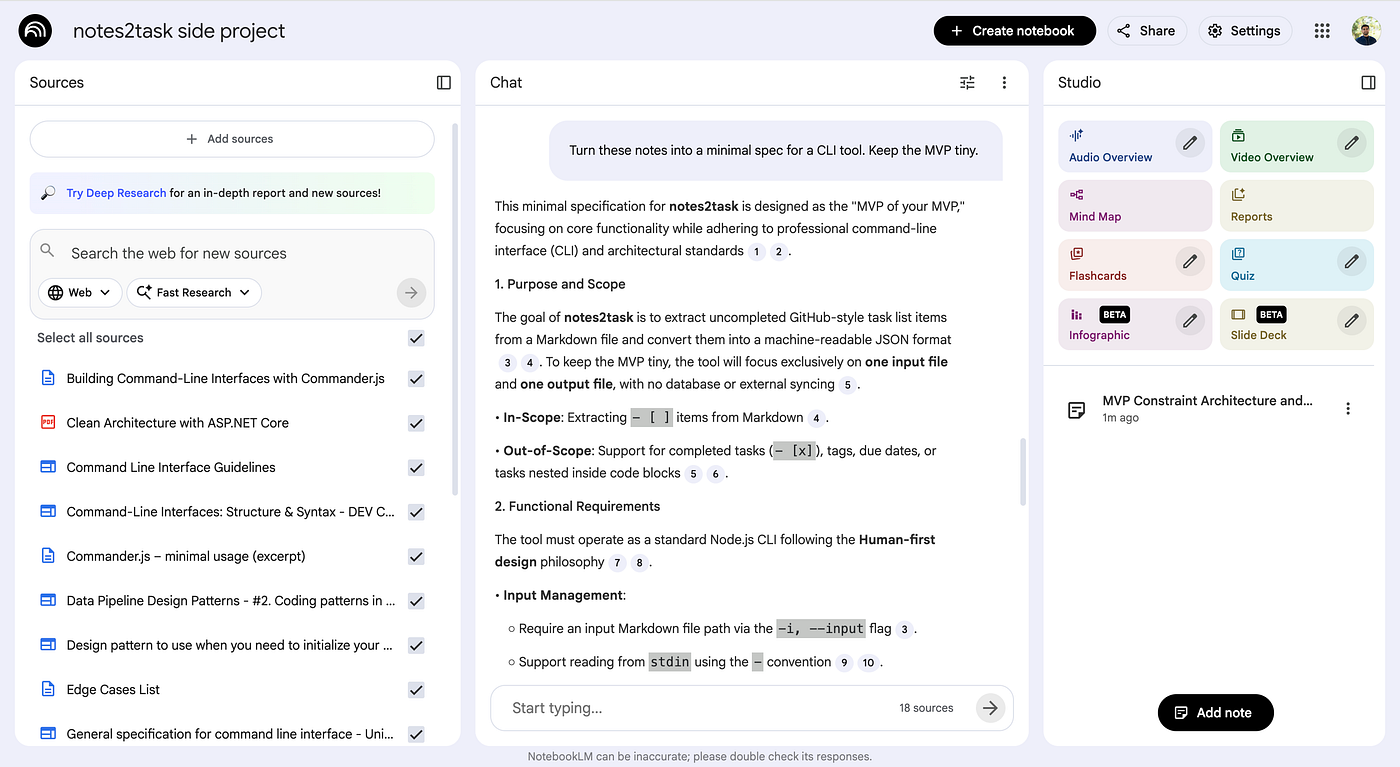
Task: Focus the Search the web for new sources field
Action: (232, 253)
